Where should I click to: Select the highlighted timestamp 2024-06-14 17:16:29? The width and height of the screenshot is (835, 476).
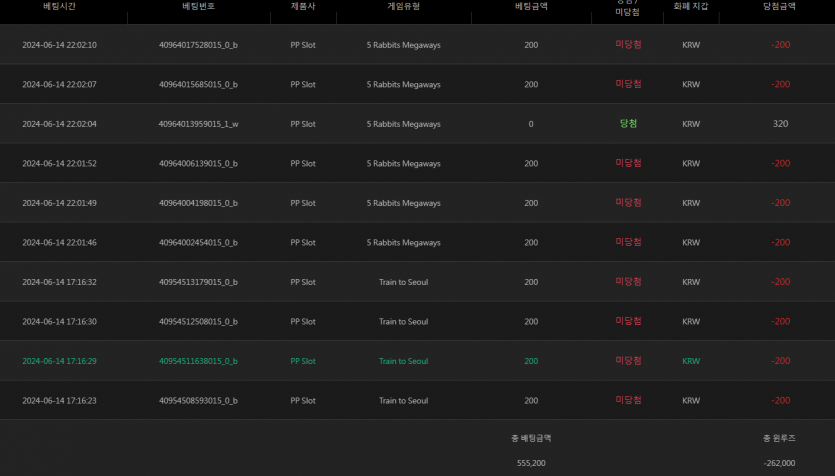60,362
